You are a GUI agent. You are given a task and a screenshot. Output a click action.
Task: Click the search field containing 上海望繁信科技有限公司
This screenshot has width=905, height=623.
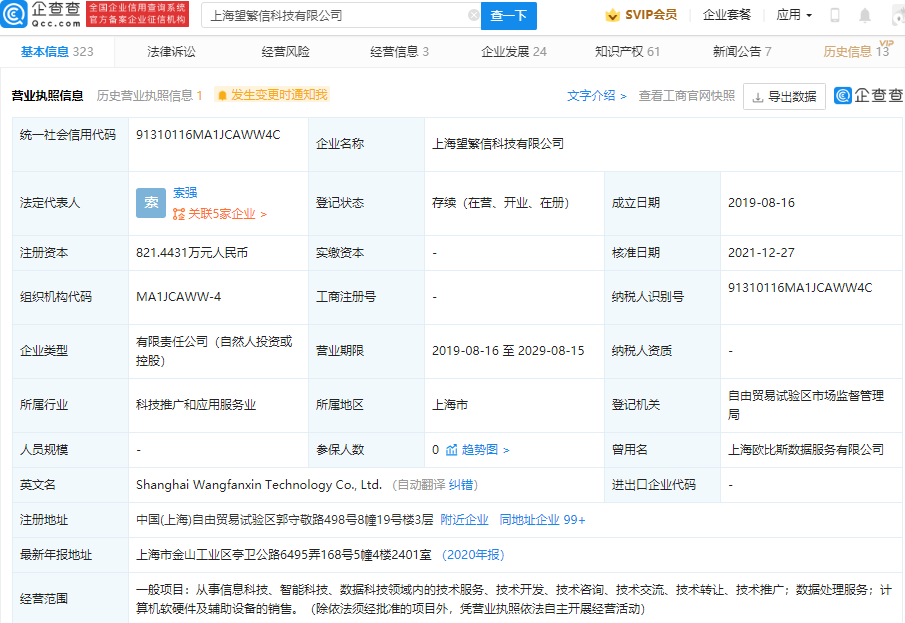[341, 16]
